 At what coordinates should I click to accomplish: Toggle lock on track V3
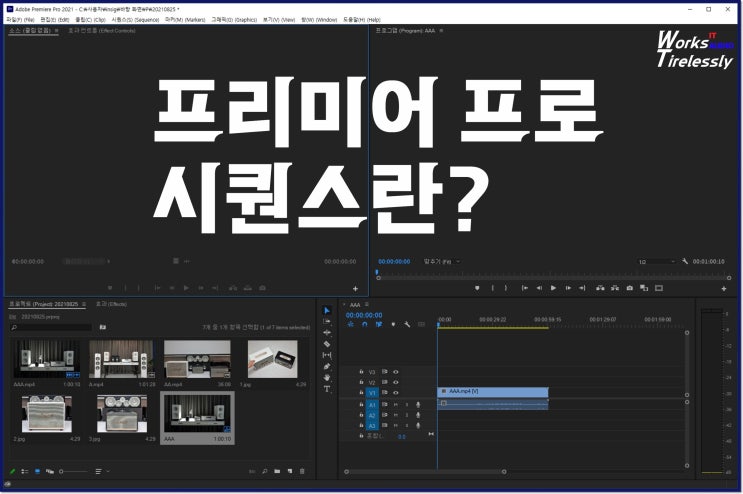click(x=361, y=372)
